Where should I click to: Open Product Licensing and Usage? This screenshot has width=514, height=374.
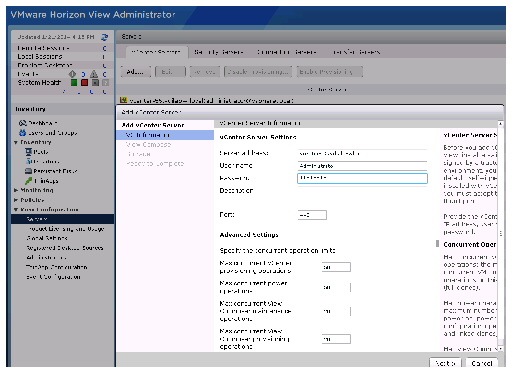click(x=66, y=229)
